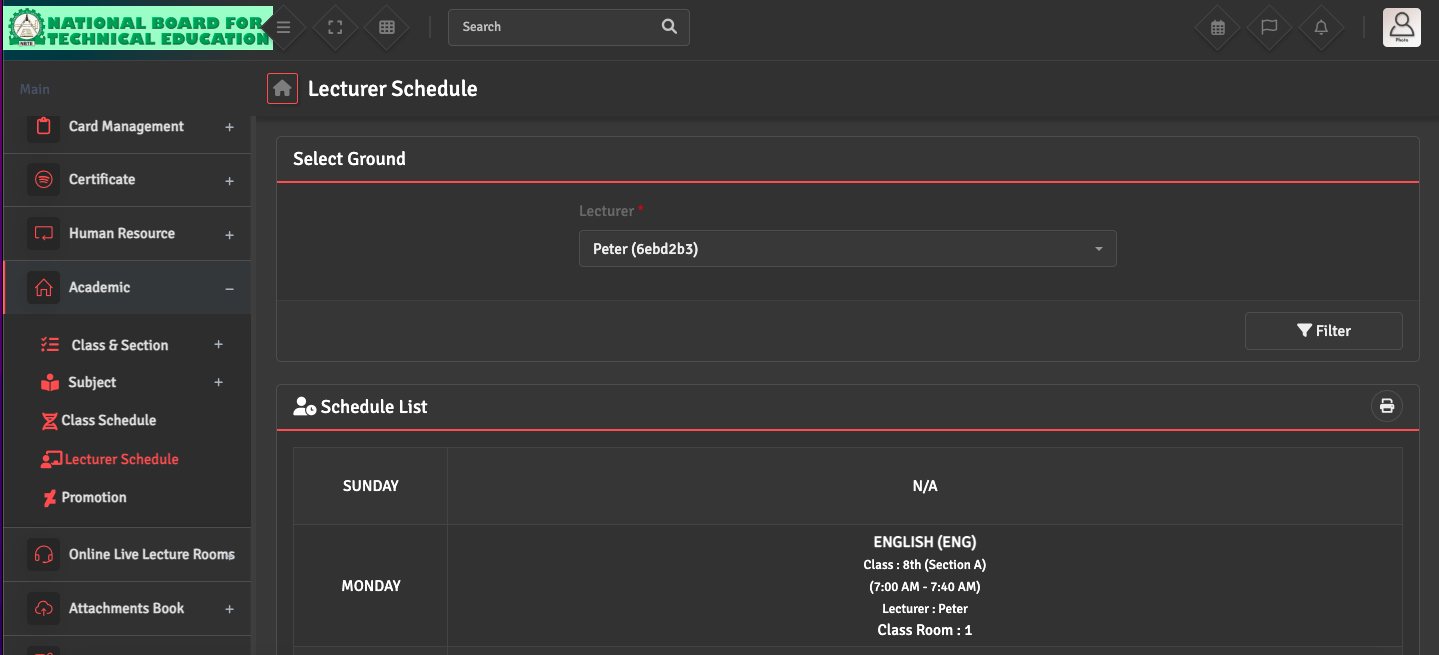Click the home breadcrumb icon
This screenshot has width=1439, height=655.
[282, 89]
